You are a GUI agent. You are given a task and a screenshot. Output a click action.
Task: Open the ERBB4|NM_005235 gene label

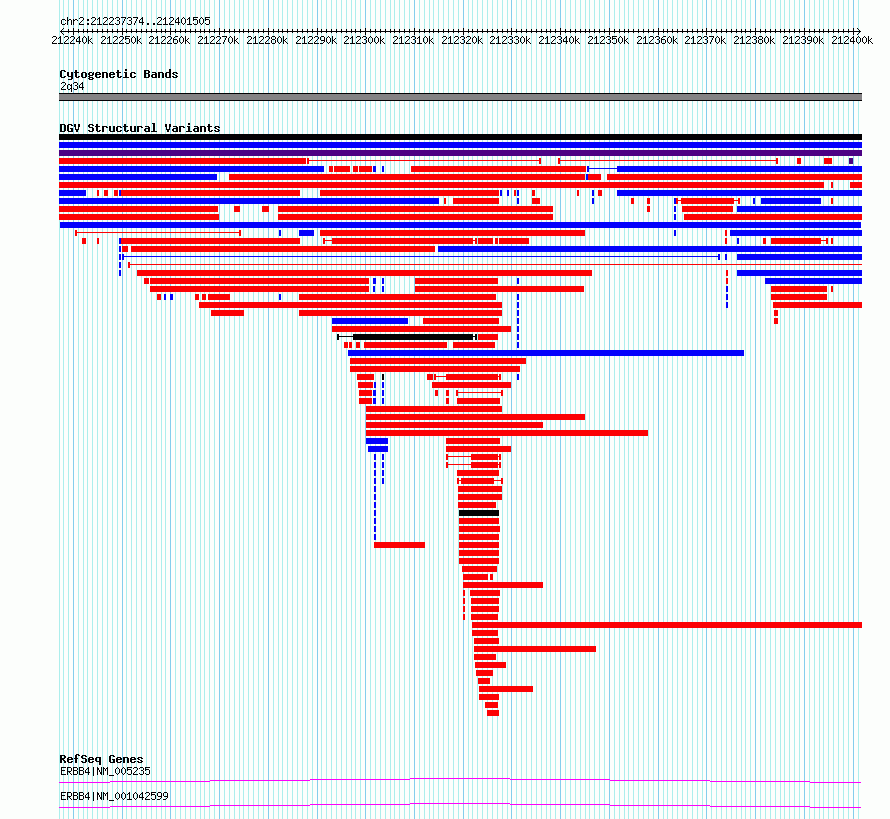click(x=106, y=771)
